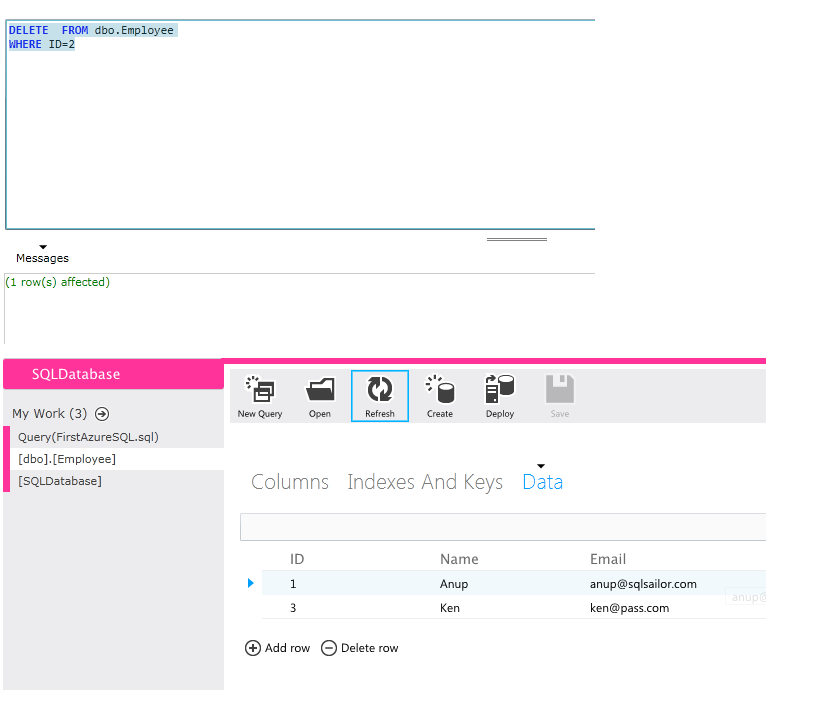Click the Save floppy disk icon
This screenshot has height=709, width=838.
[x=560, y=390]
